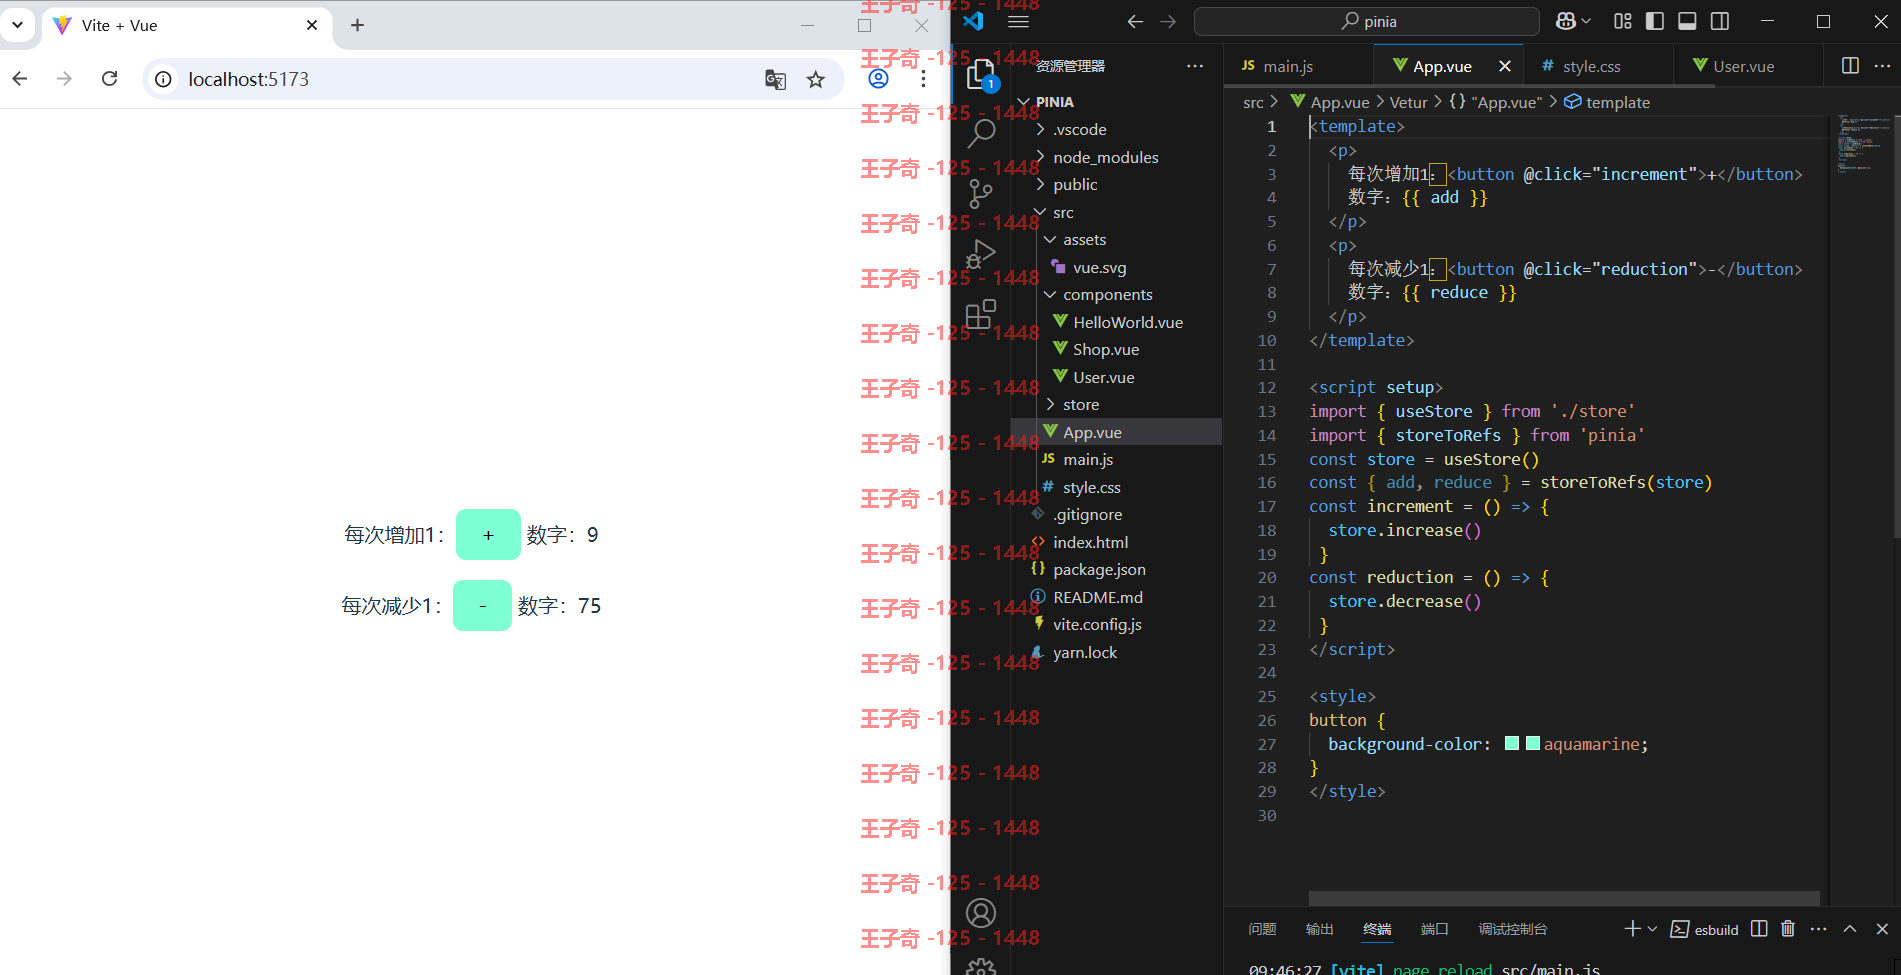Viewport: 1901px width, 975px height.
Task: Open Explorer views and more actions menu
Action: pos(1195,66)
